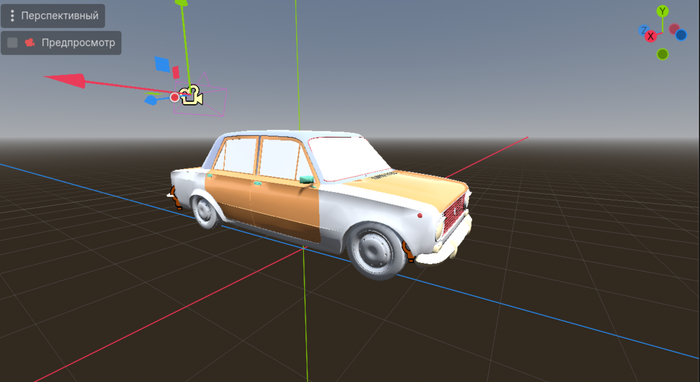Click the Предпросмотр label text
Viewport: 700px width, 382px height.
(x=78, y=43)
